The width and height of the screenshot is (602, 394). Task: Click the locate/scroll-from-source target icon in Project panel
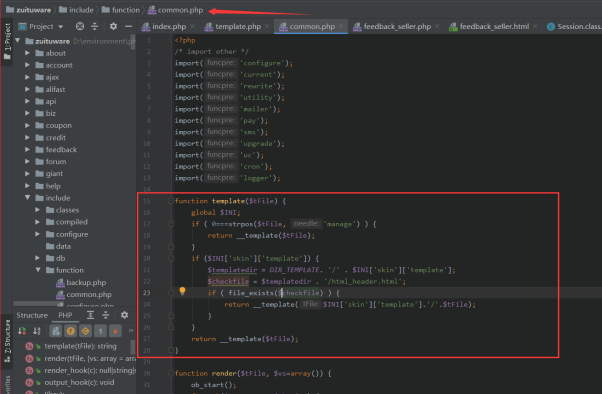coord(80,26)
